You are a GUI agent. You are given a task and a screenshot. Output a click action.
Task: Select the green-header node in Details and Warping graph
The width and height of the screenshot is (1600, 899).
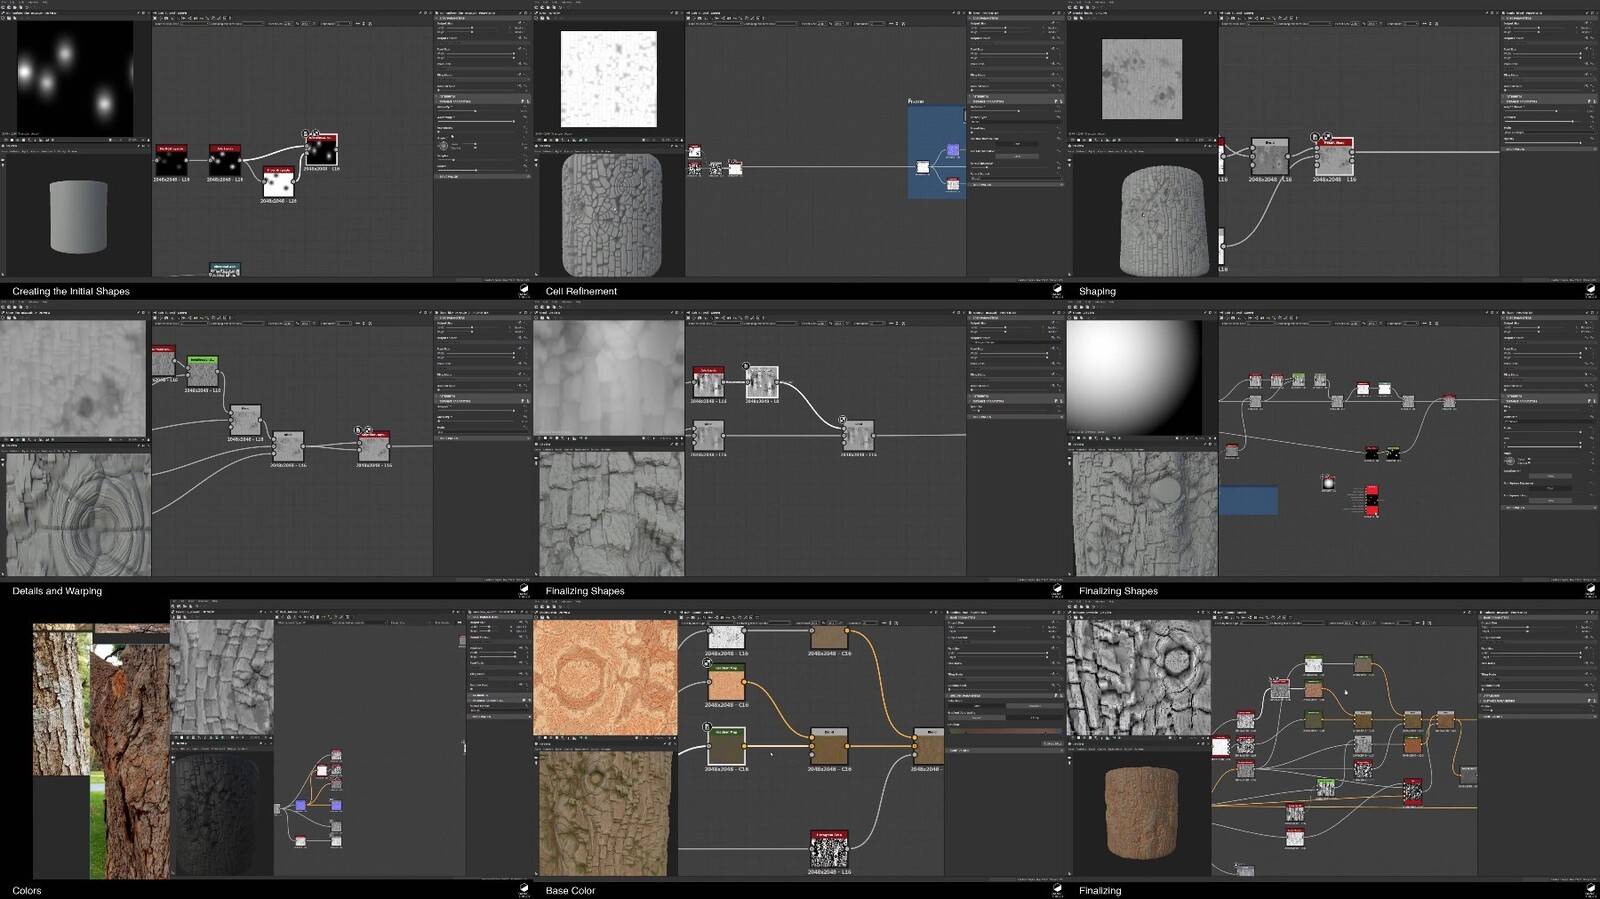click(202, 371)
